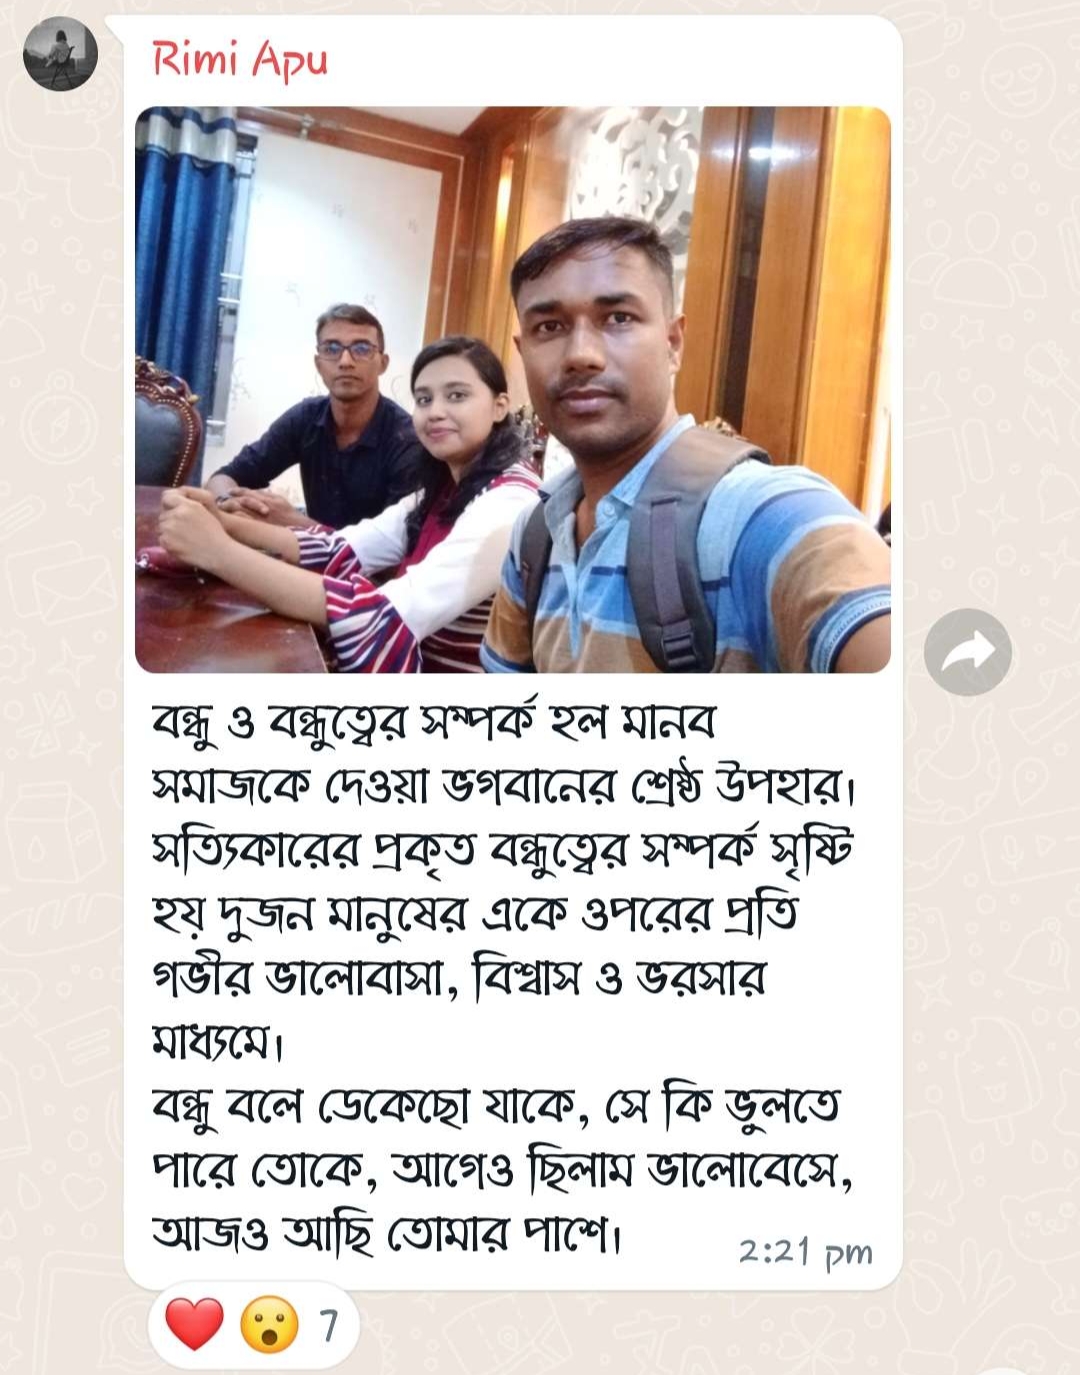The width and height of the screenshot is (1080, 1375).
Task: Tap the forward arrow beside the message
Action: point(967,652)
